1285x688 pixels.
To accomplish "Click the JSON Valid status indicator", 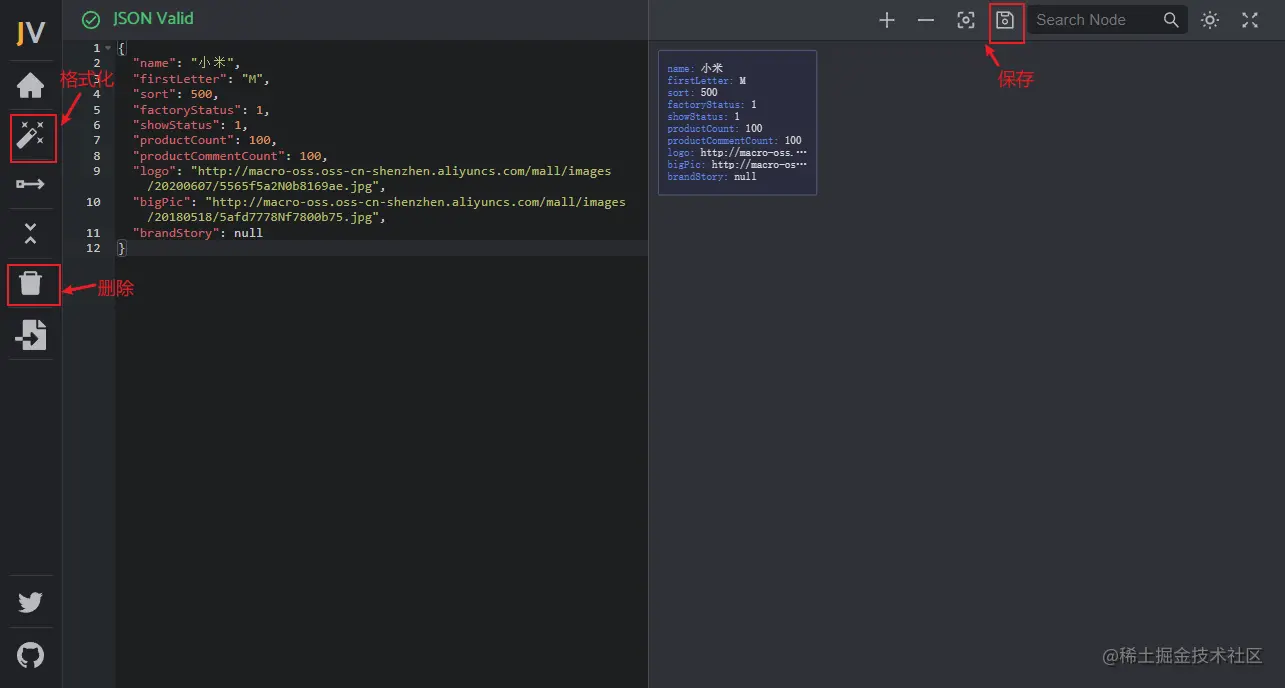I will pos(138,19).
